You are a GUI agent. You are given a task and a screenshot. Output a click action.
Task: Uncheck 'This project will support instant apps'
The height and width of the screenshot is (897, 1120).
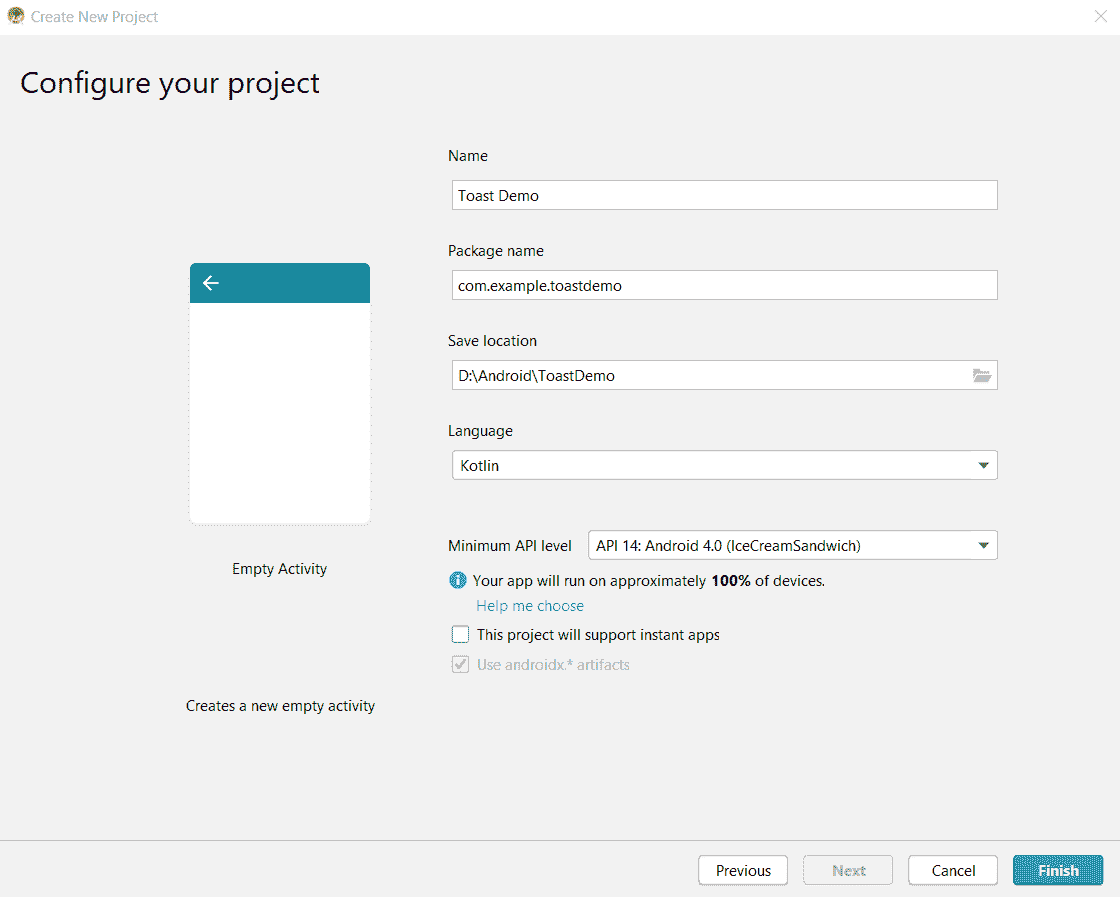point(460,633)
